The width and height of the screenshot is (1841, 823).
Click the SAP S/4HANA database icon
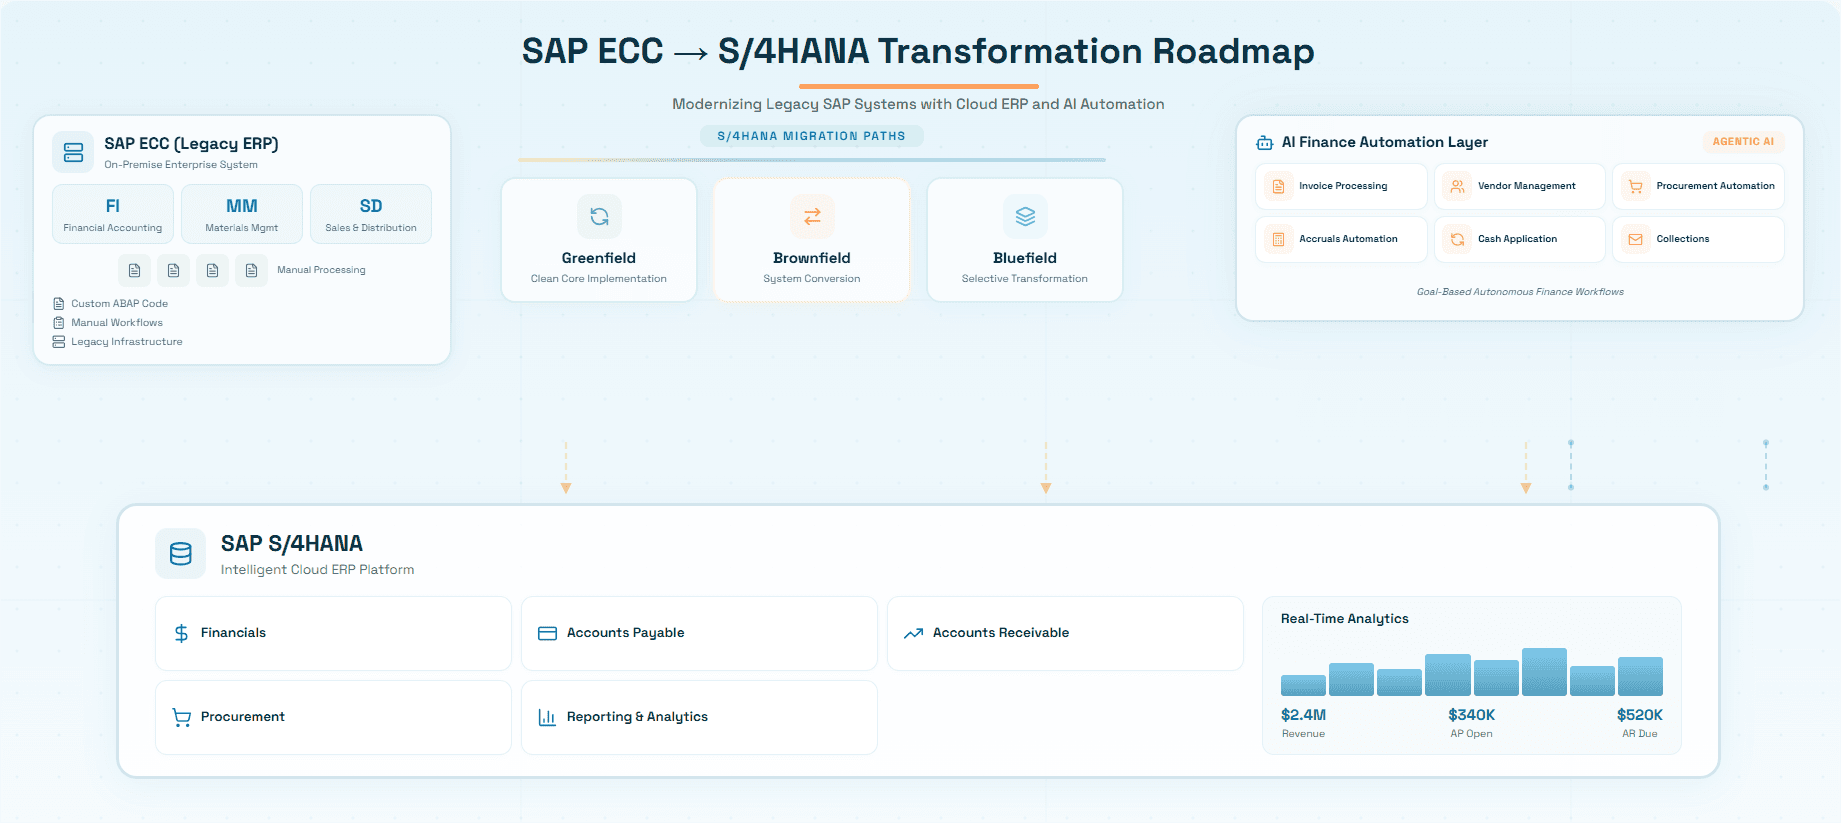(x=181, y=554)
